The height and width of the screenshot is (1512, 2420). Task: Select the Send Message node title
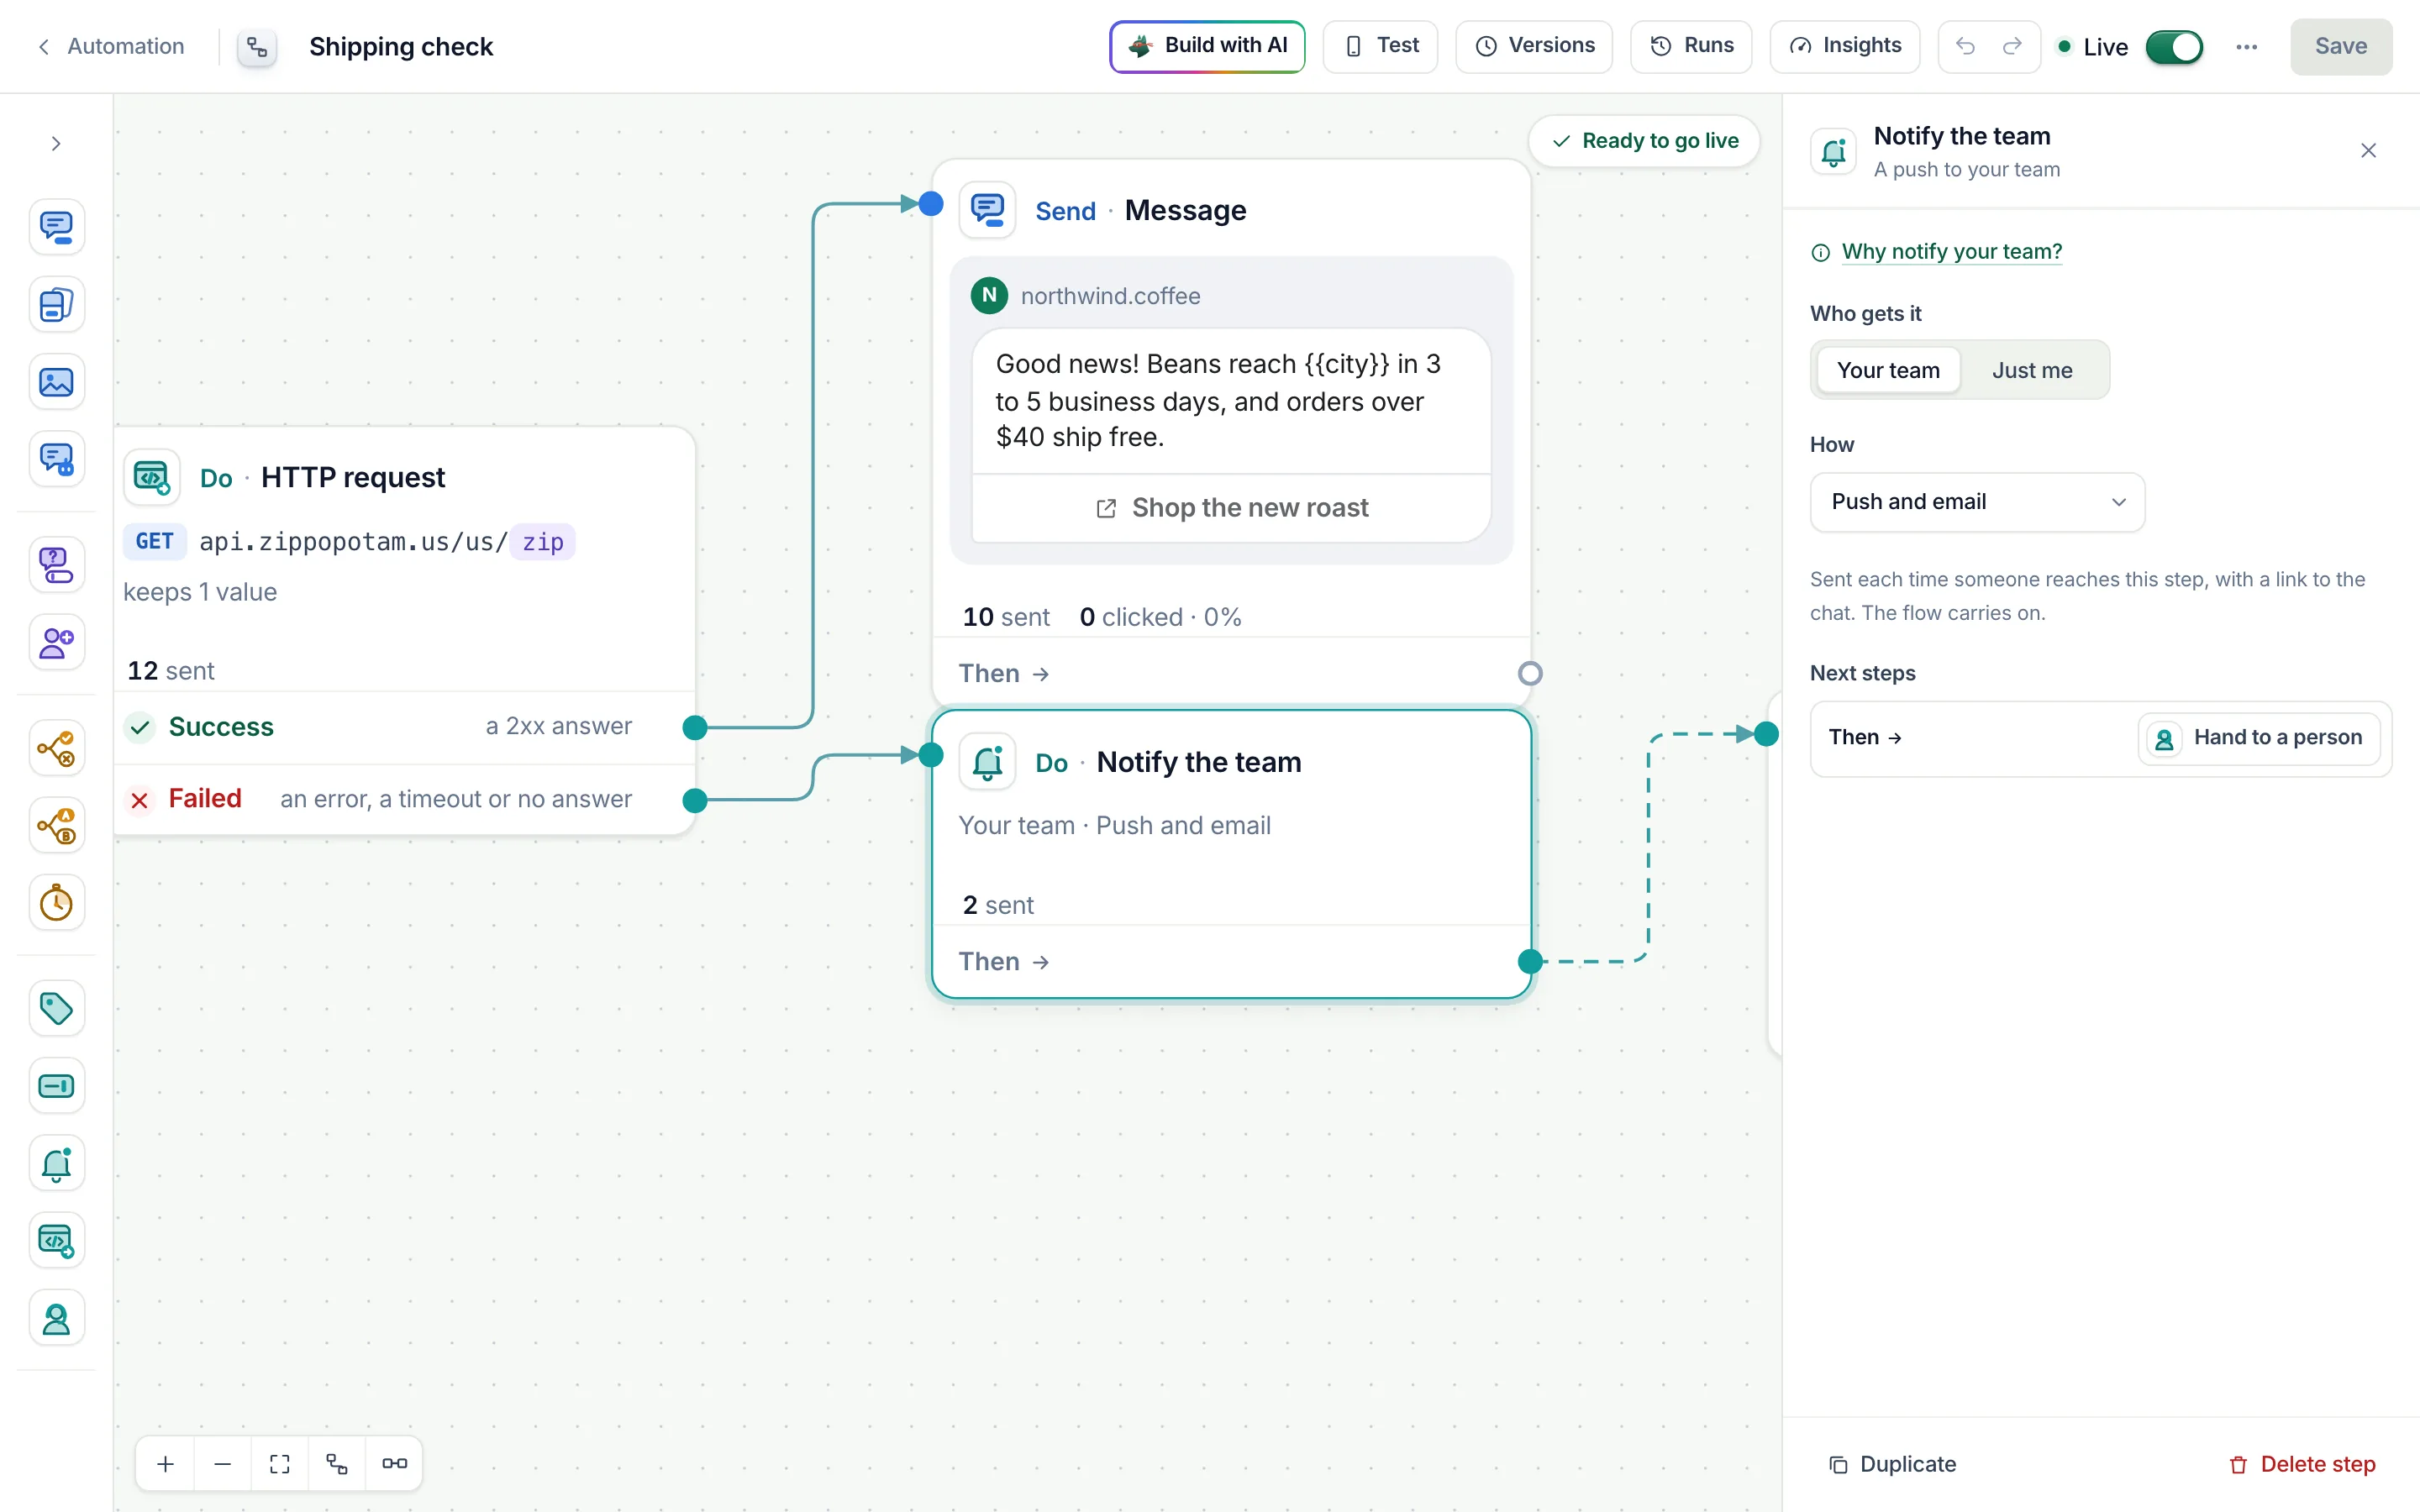1185,211
